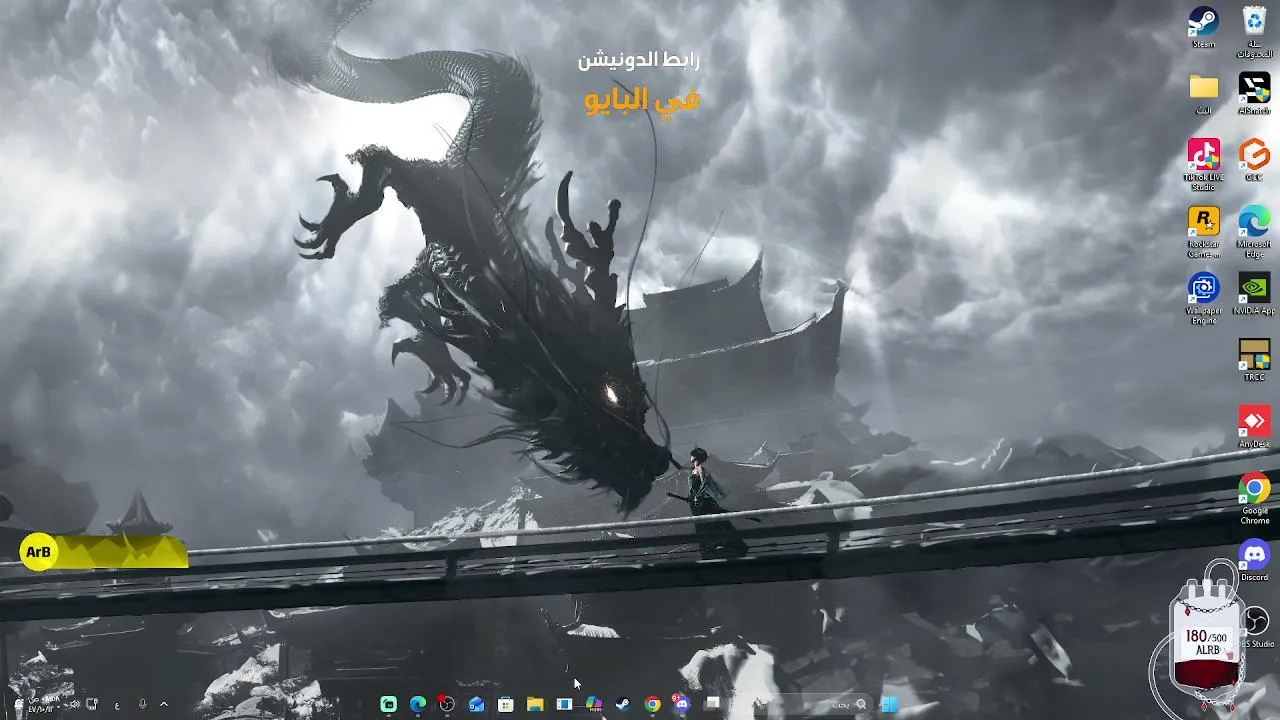Open network settings from tray icon
Image resolution: width=1280 pixels, height=720 pixels.
click(92, 704)
